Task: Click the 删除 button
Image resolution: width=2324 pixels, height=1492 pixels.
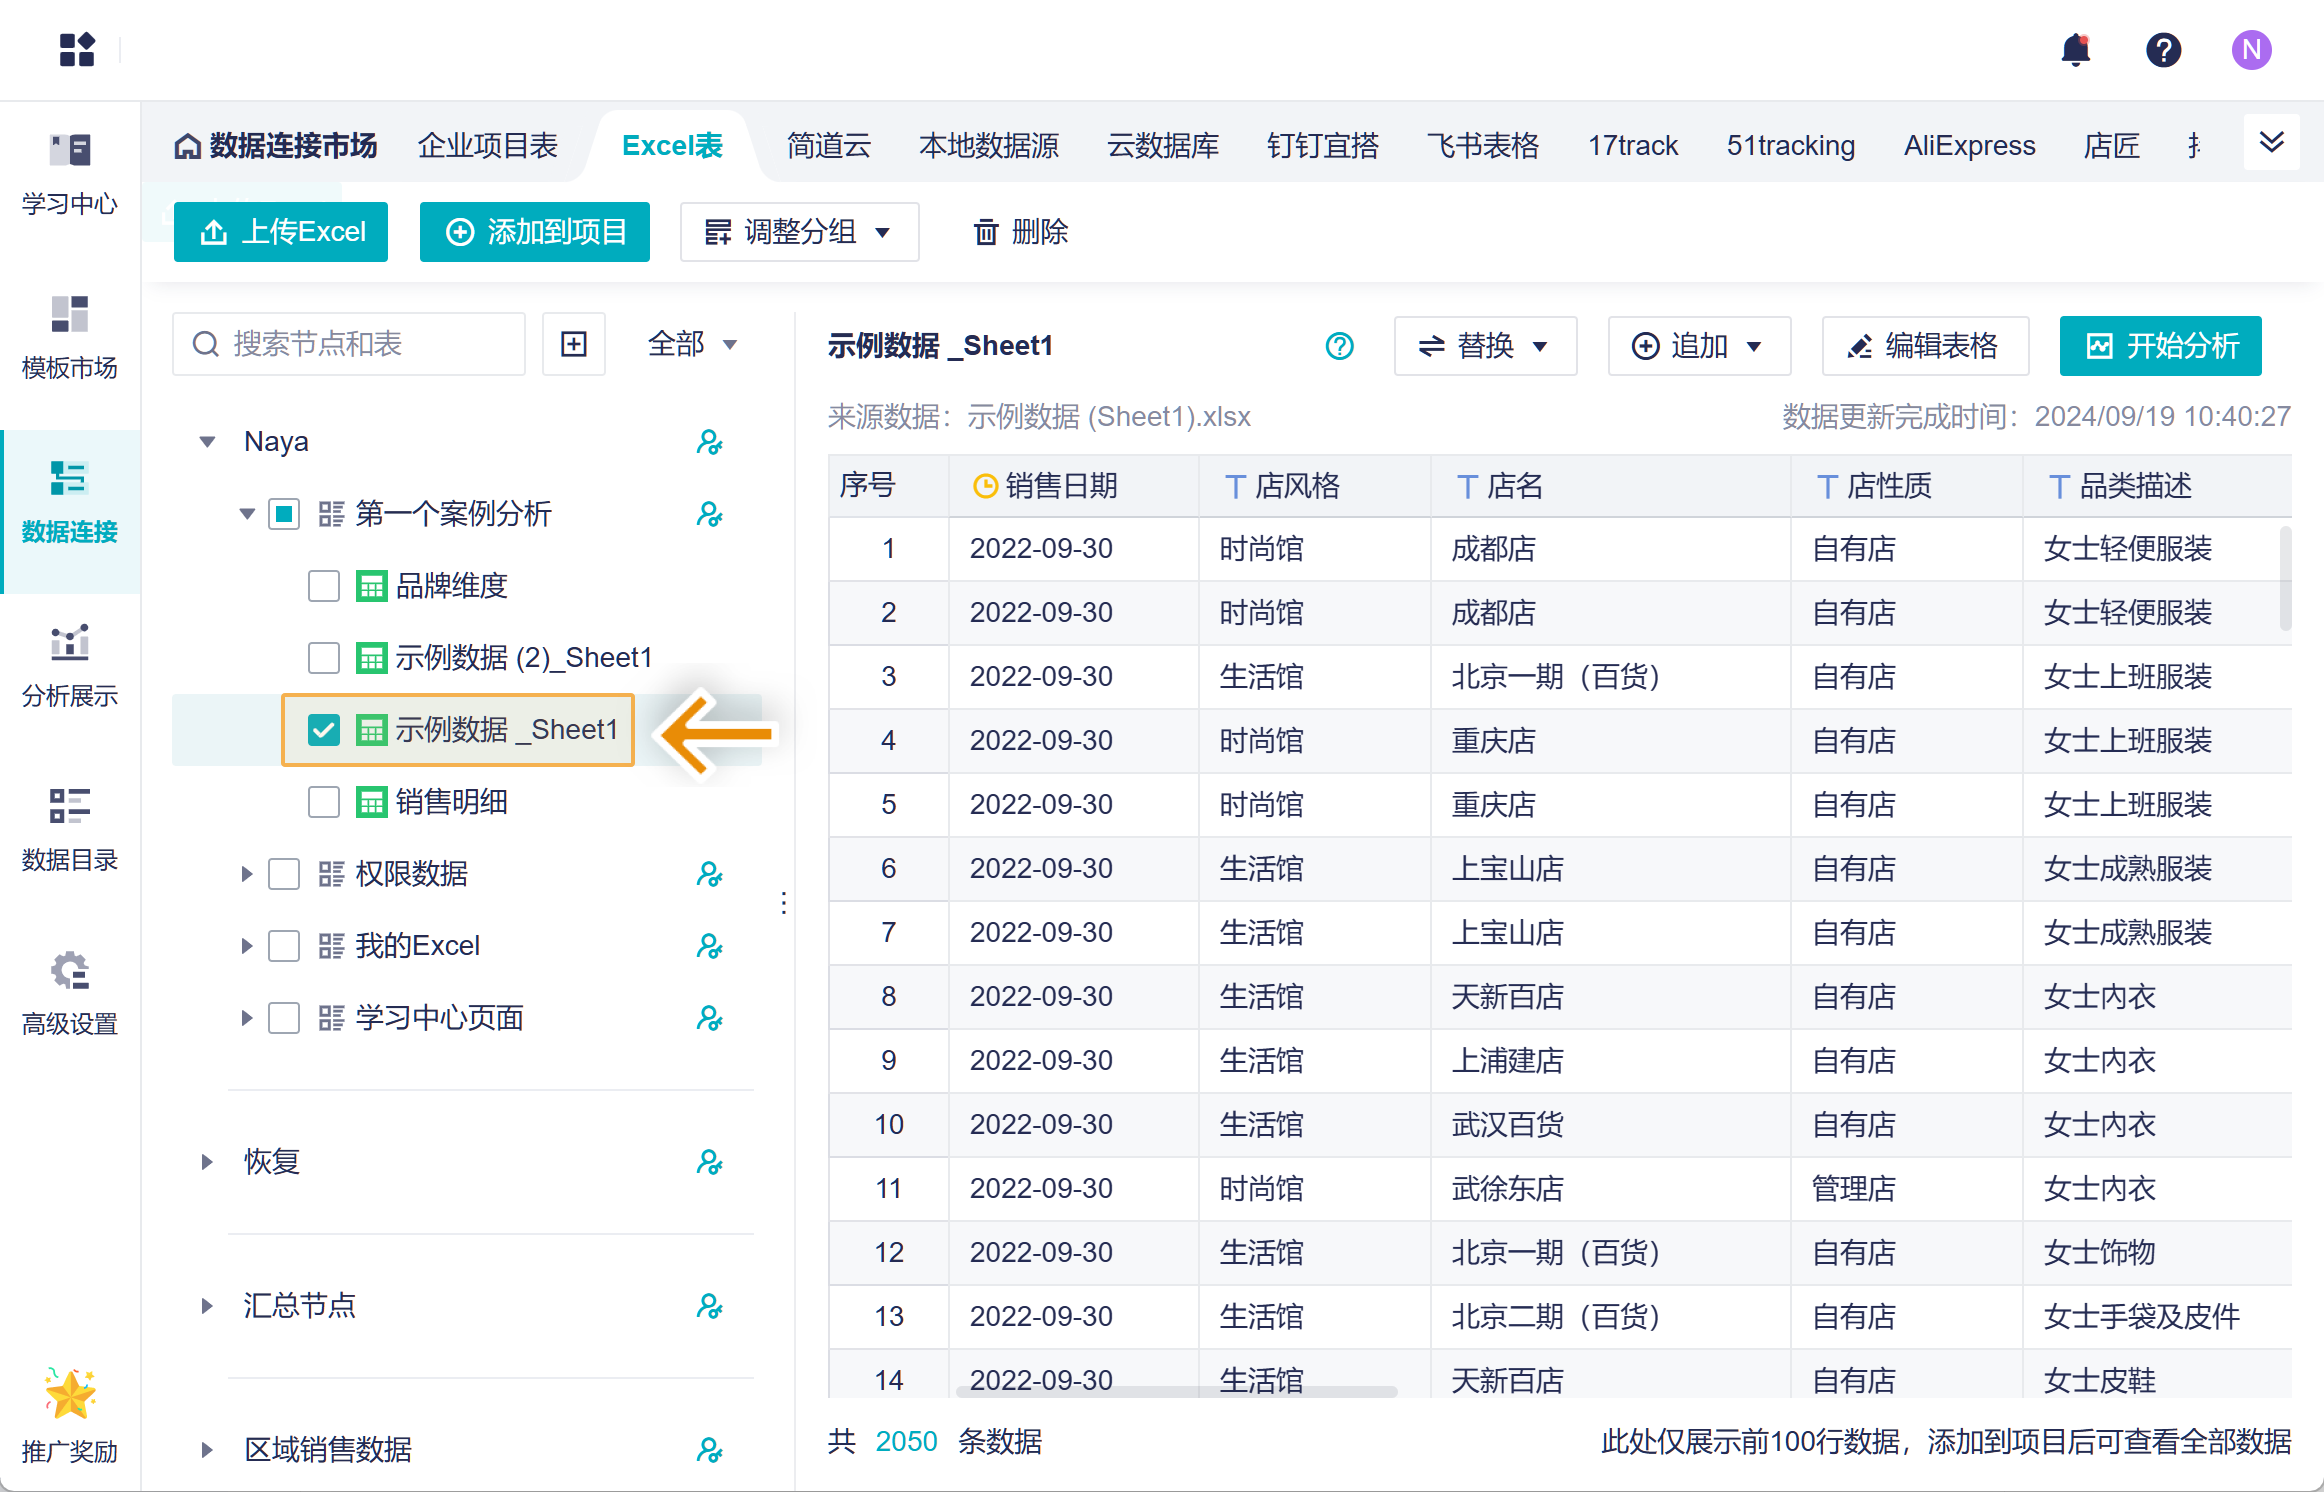Action: tap(1021, 232)
